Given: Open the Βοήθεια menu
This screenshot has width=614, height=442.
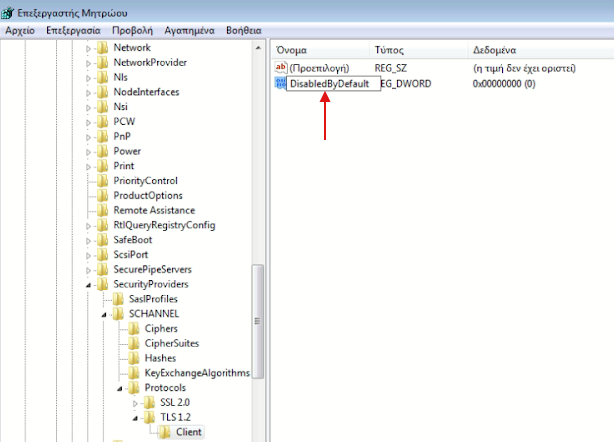Looking at the screenshot, I should click(245, 31).
